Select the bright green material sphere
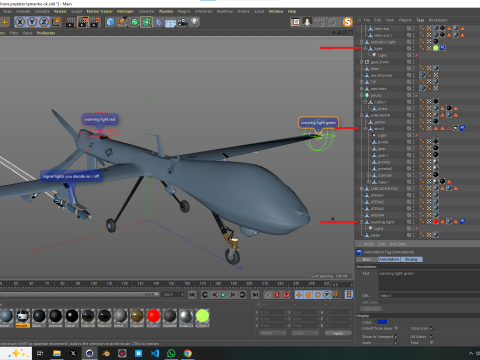The width and height of the screenshot is (480, 360). click(x=202, y=316)
